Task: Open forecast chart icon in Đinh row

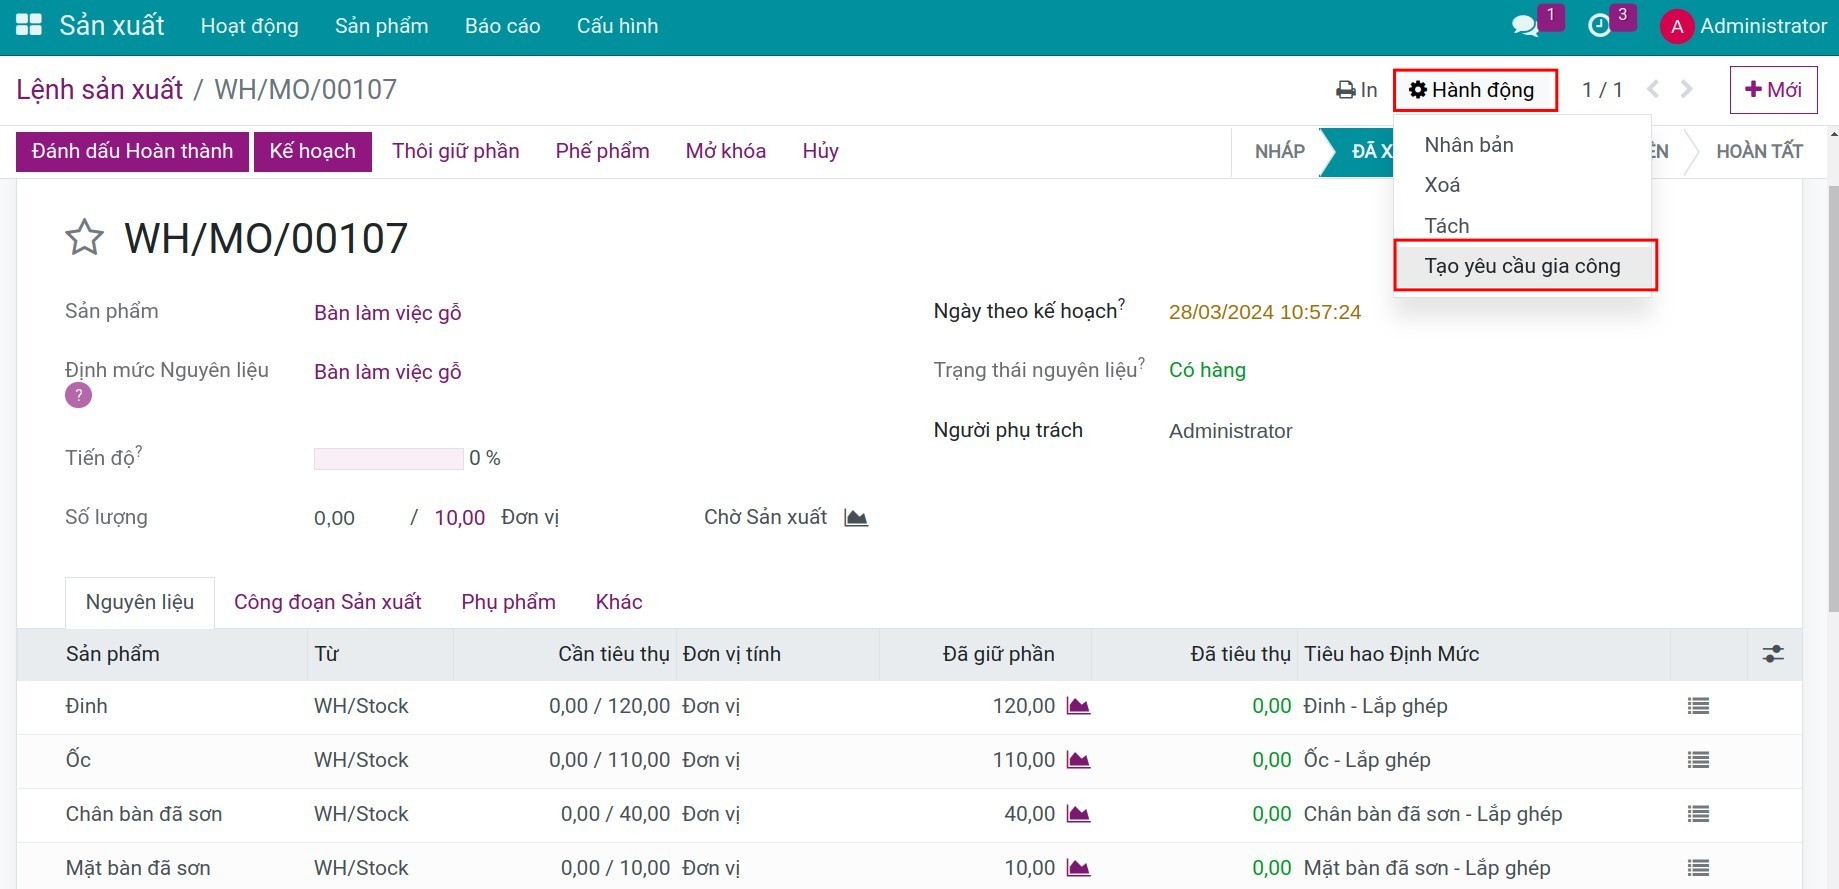Action: coord(1078,706)
